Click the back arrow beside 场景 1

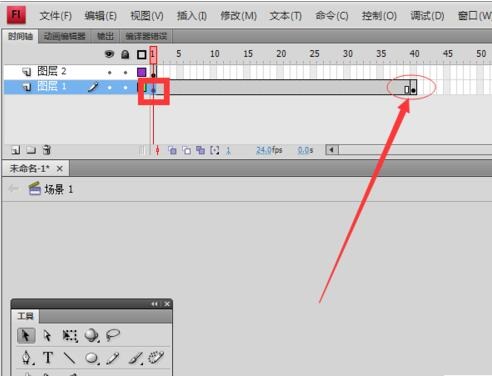tap(13, 189)
